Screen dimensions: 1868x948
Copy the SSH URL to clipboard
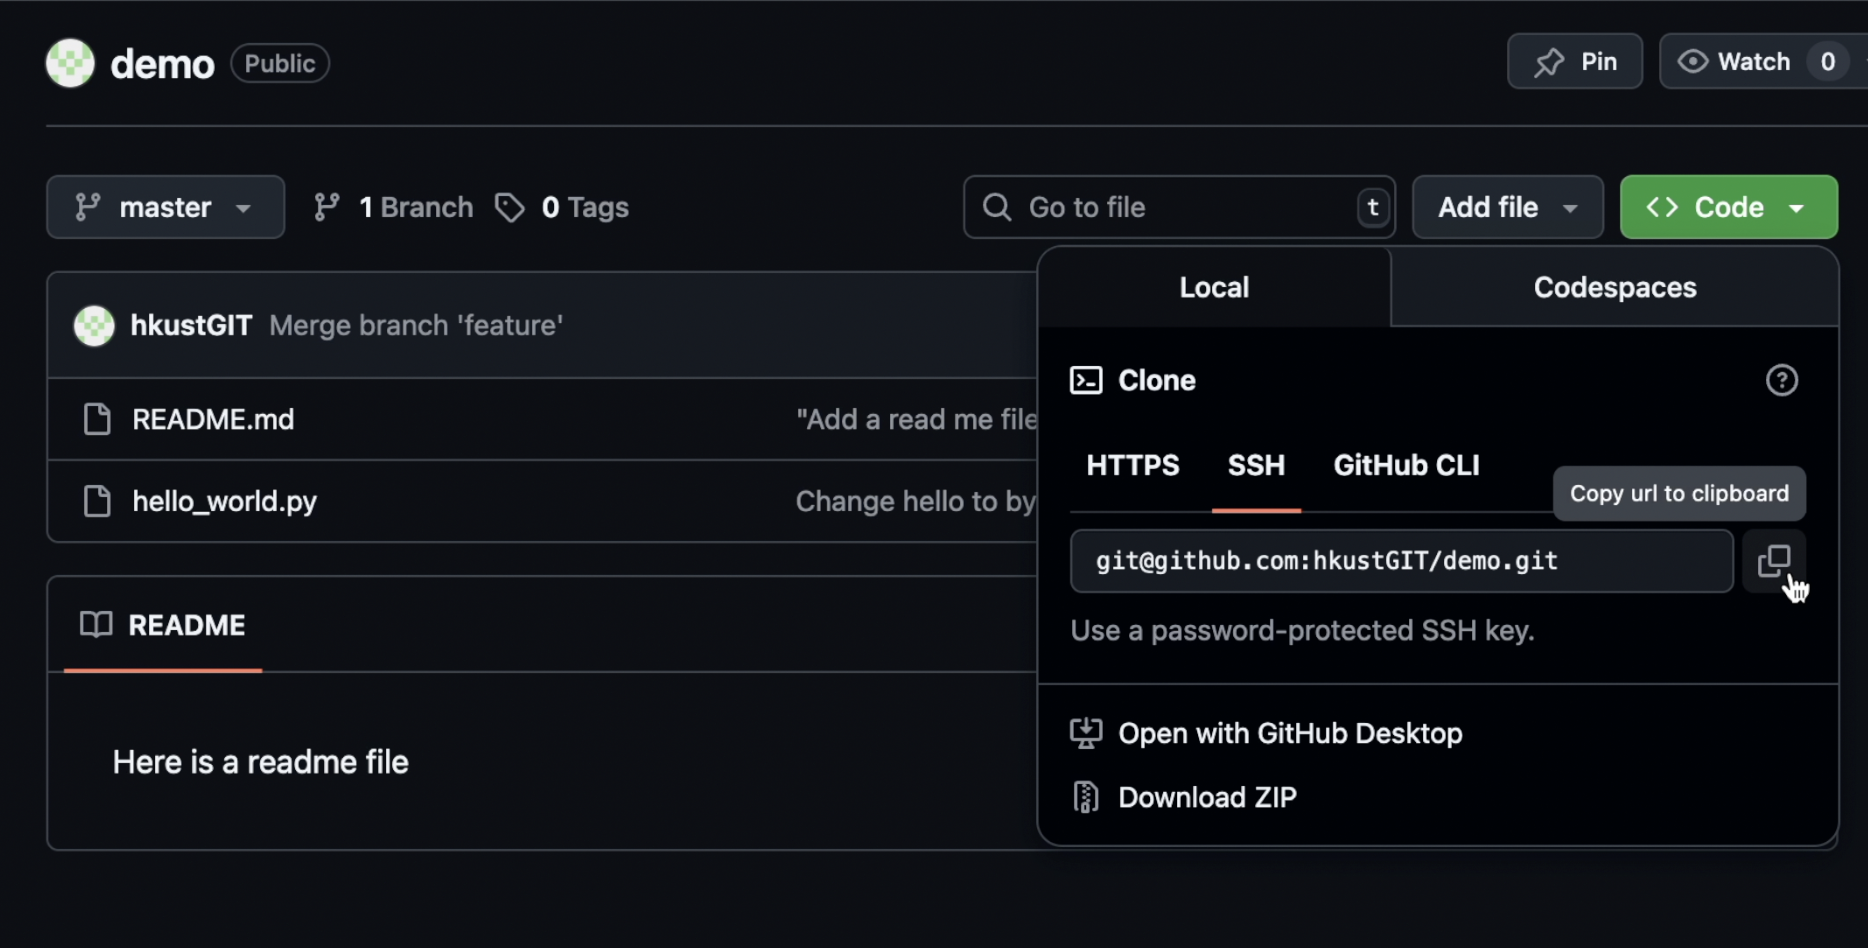[x=1775, y=561]
